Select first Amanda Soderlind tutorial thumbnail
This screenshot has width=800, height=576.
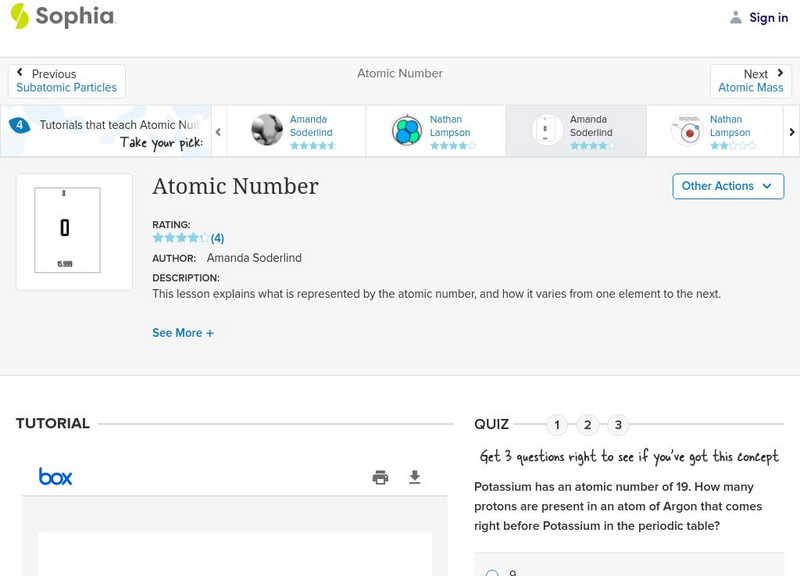[x=267, y=130]
